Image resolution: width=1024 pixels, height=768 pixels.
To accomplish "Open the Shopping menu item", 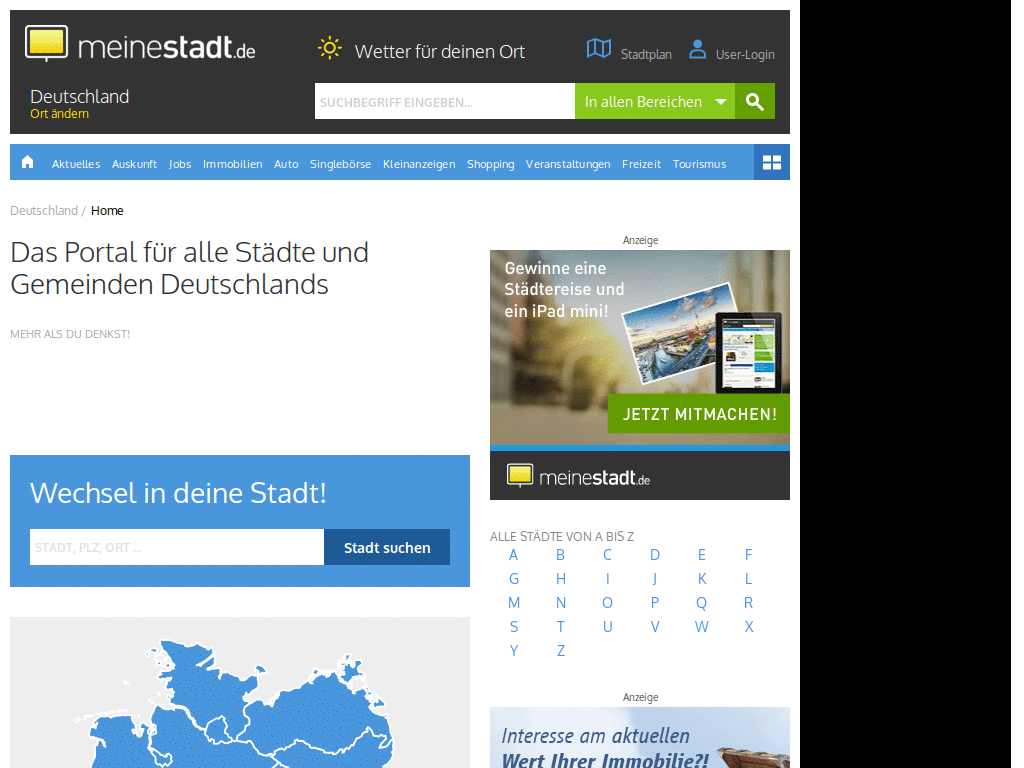I will click(x=490, y=164).
